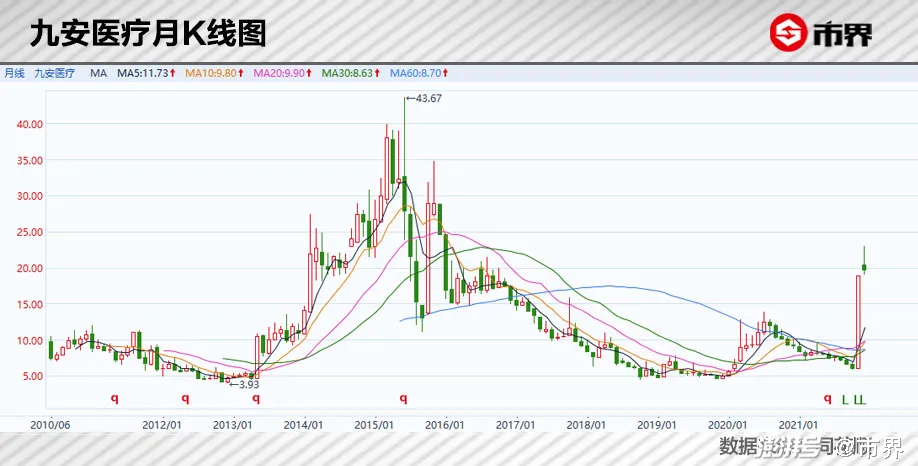Viewport: 918px width, 466px height.
Task: Open the 月线 period selector
Action: tap(14, 74)
